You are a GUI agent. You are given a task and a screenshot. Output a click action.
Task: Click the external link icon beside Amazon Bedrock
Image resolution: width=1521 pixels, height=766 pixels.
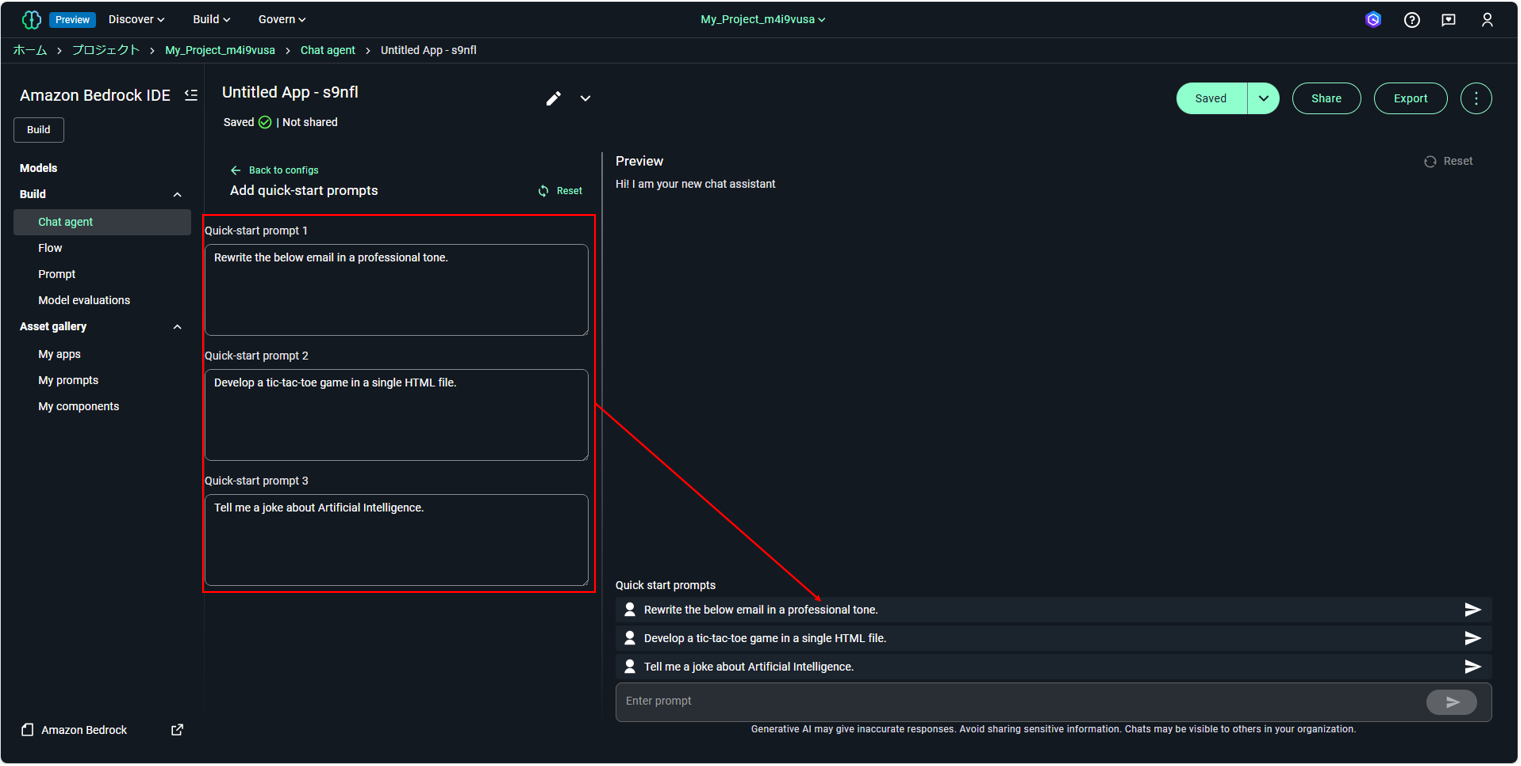point(177,730)
